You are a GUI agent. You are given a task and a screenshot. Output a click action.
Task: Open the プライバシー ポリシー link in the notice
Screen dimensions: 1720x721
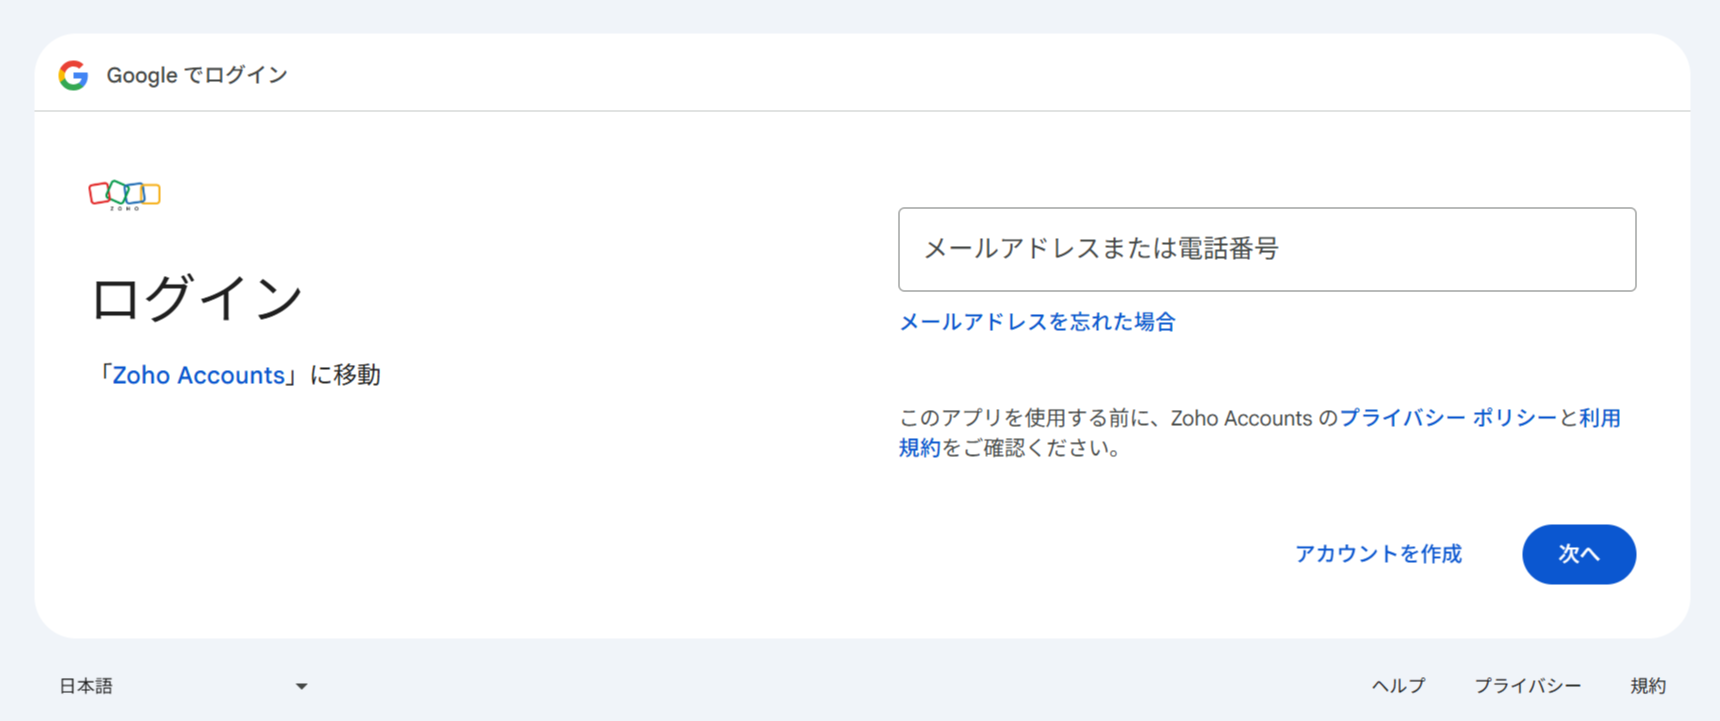tap(1447, 418)
